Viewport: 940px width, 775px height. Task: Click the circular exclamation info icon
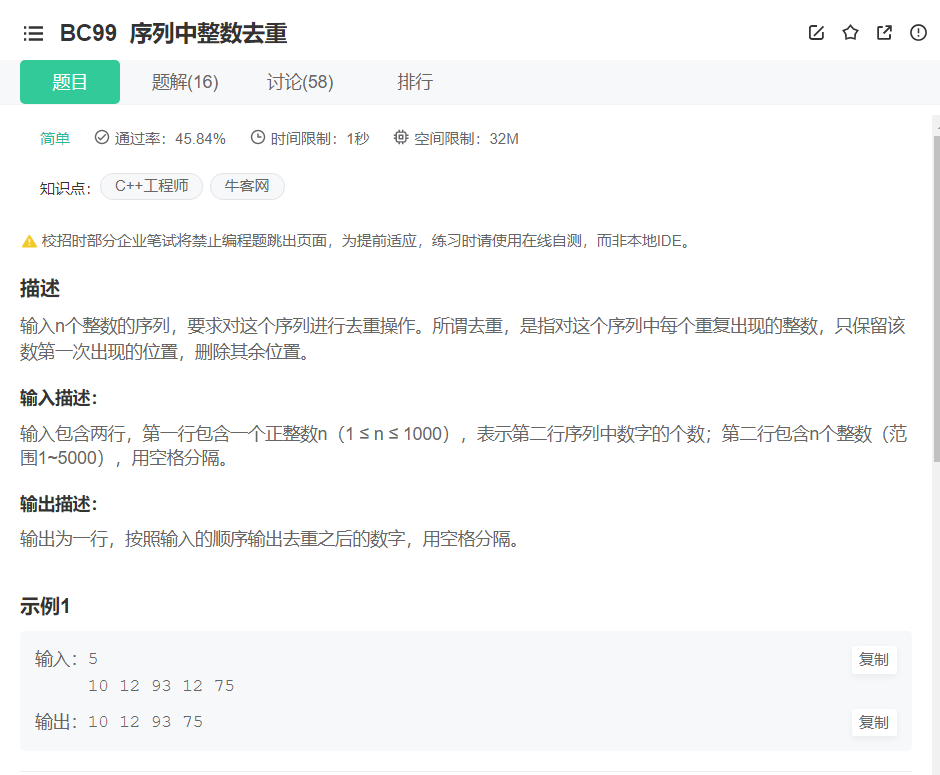pyautogui.click(x=917, y=32)
